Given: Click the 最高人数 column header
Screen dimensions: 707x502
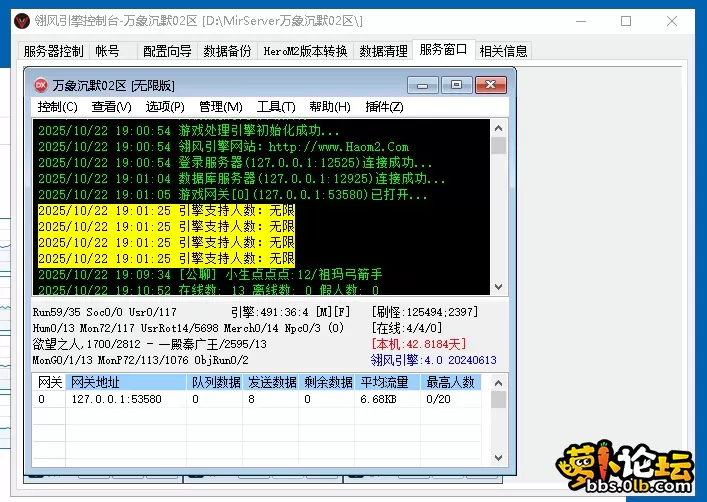Looking at the screenshot, I should (451, 382).
